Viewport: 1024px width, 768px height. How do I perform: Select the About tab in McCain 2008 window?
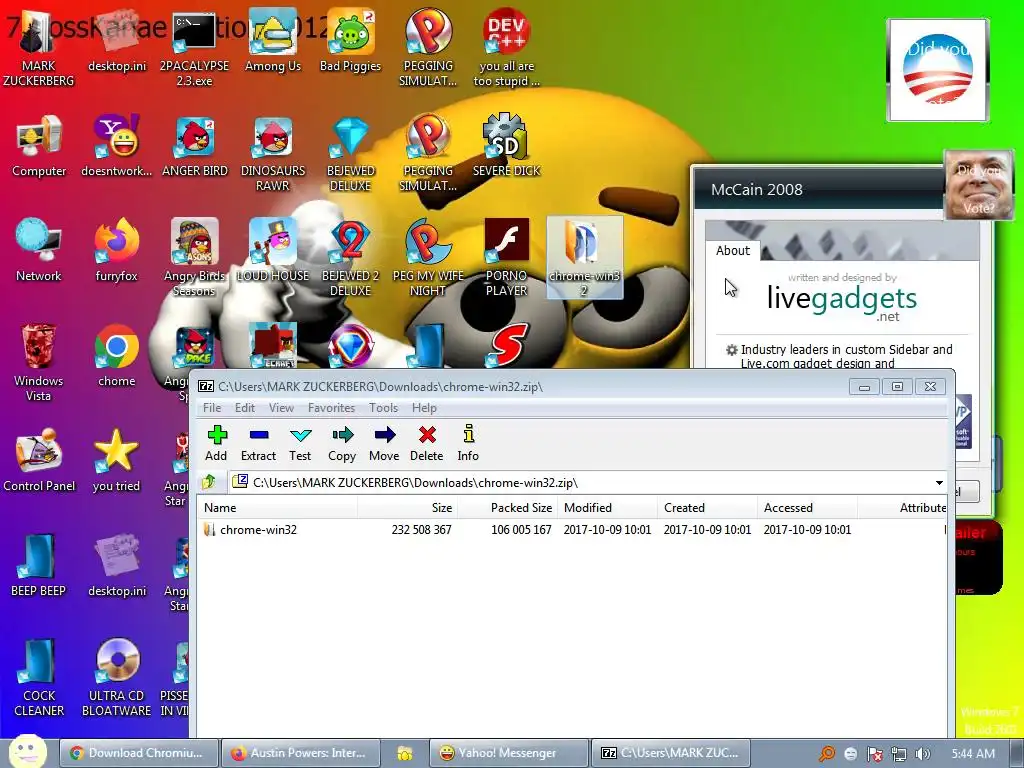pyautogui.click(x=733, y=250)
